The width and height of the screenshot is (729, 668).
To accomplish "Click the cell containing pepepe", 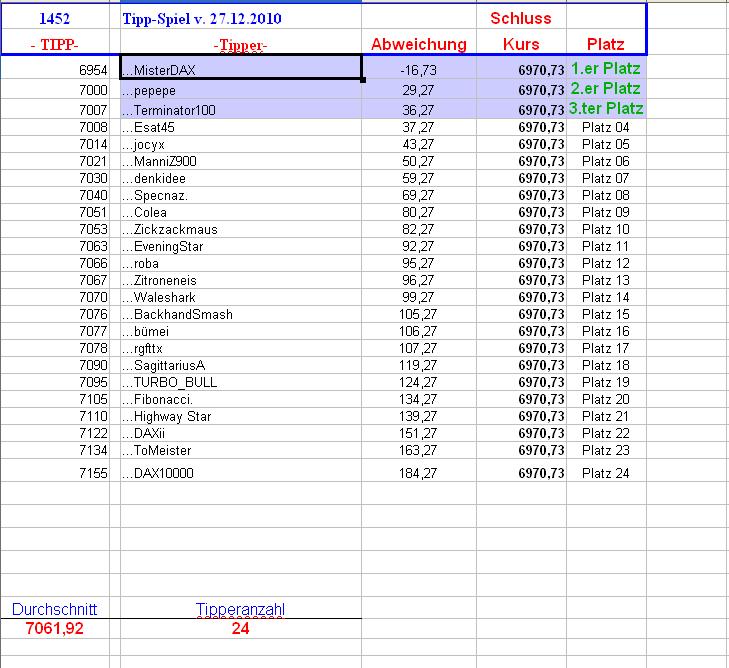I will click(241, 90).
